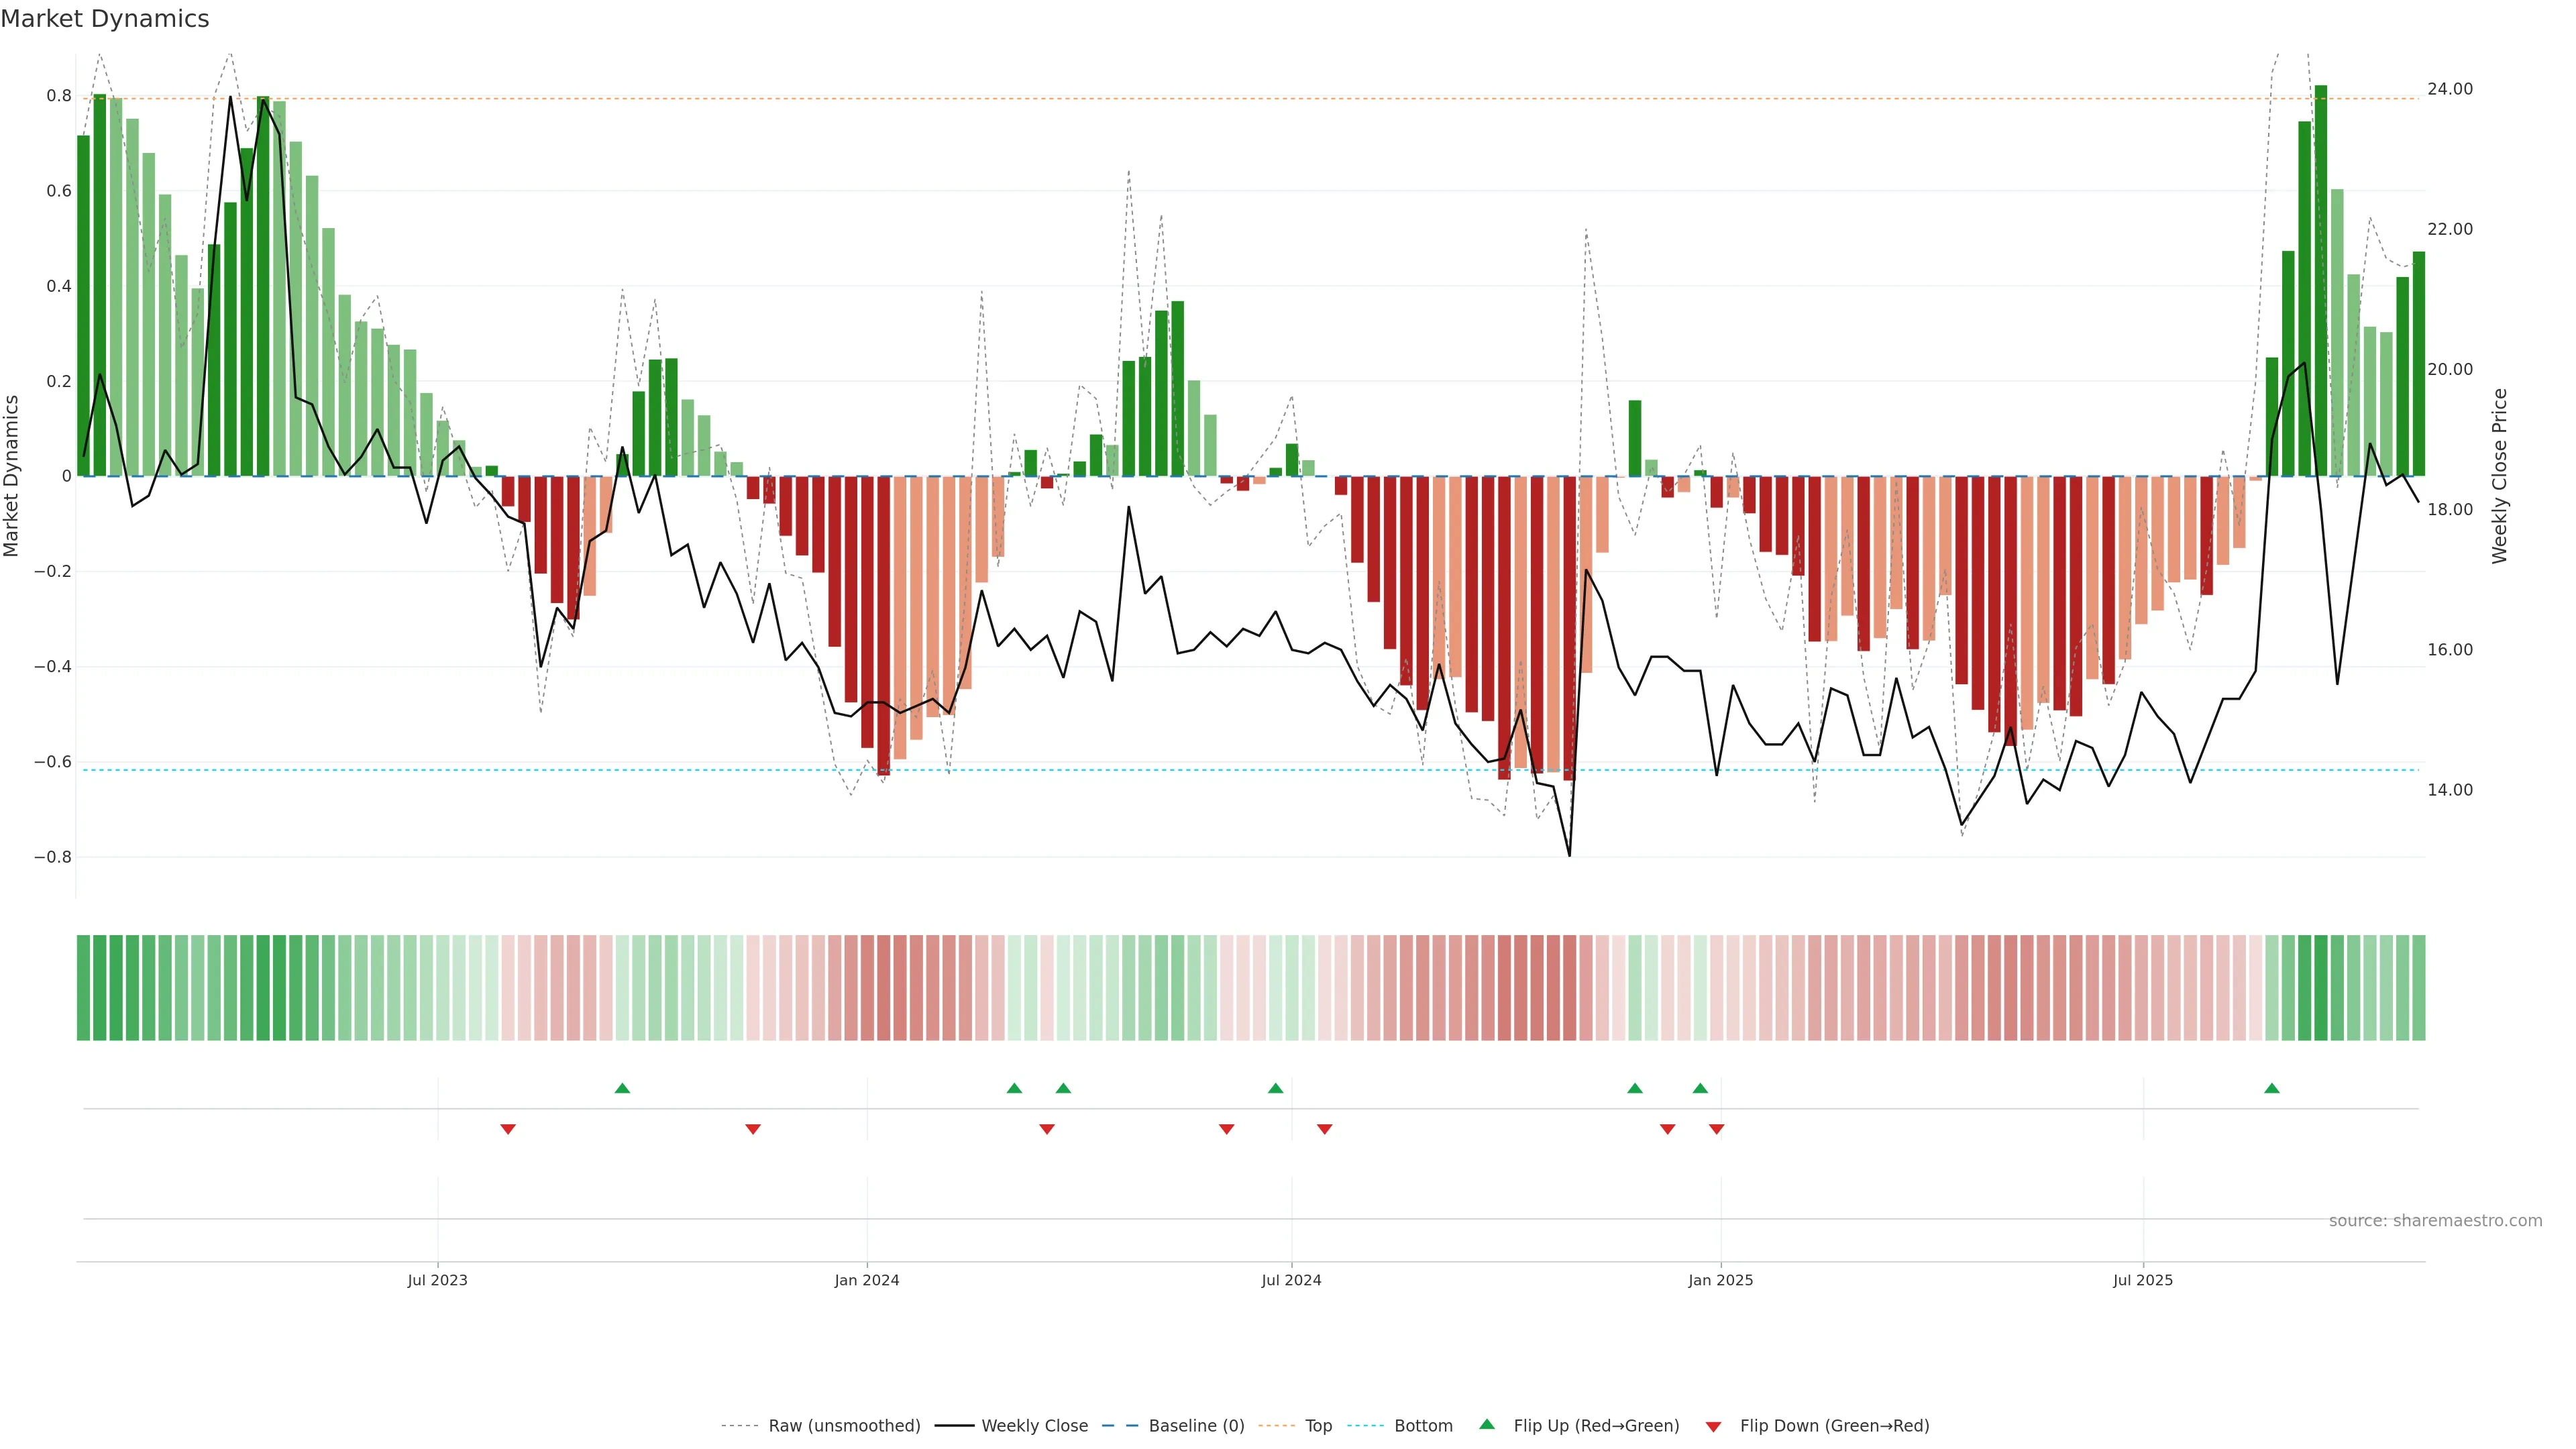Viewport: 2576px width, 1449px height.
Task: Click the Bottom legend label
Action: coord(1423,1426)
